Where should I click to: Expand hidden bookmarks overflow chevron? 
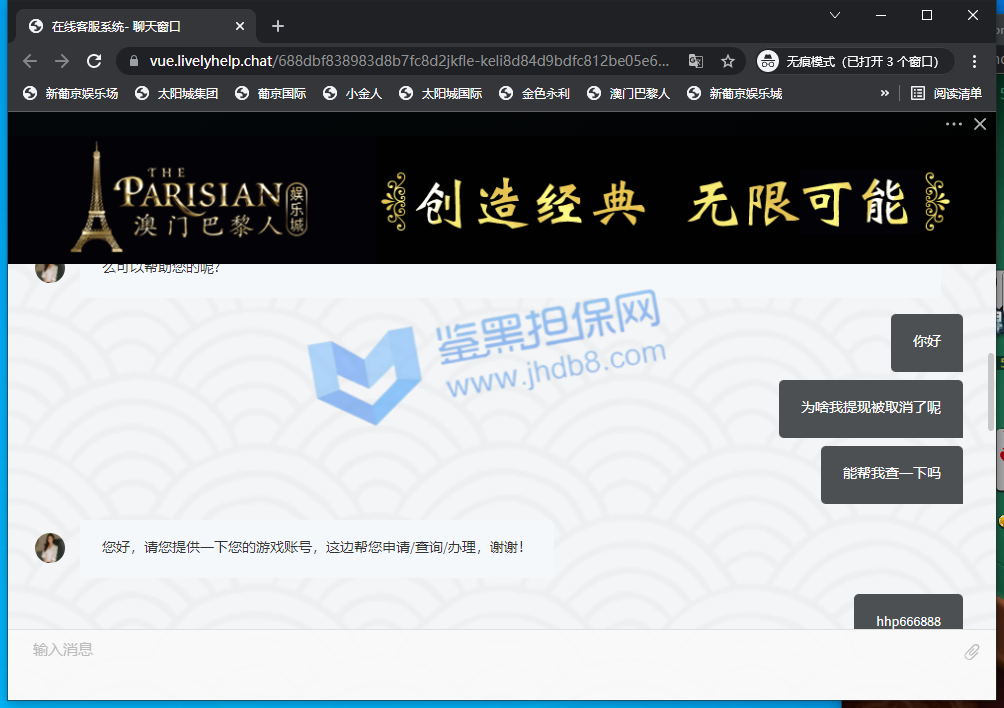pos(884,93)
